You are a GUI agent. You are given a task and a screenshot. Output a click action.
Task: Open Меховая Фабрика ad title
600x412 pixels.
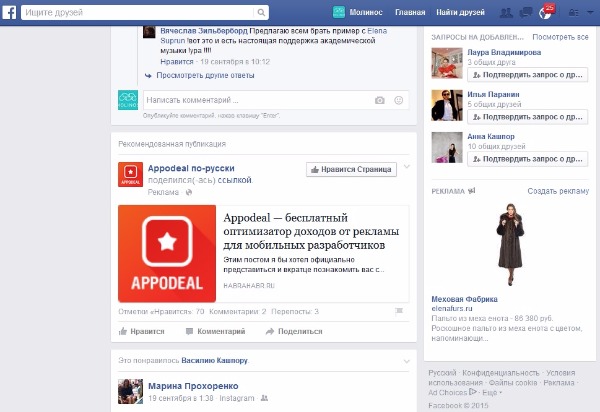[x=464, y=299]
